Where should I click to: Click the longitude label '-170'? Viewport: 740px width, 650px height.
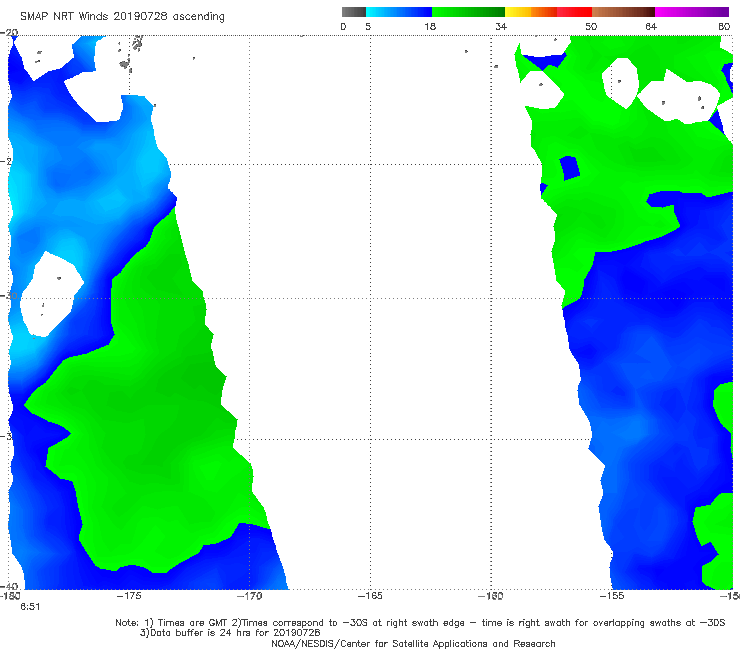[250, 596]
